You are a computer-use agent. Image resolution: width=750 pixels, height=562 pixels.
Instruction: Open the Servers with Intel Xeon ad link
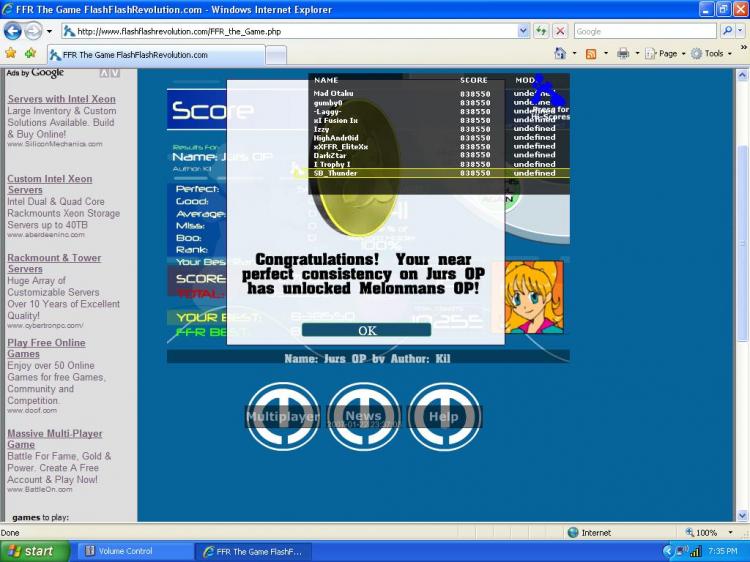tap(61, 99)
